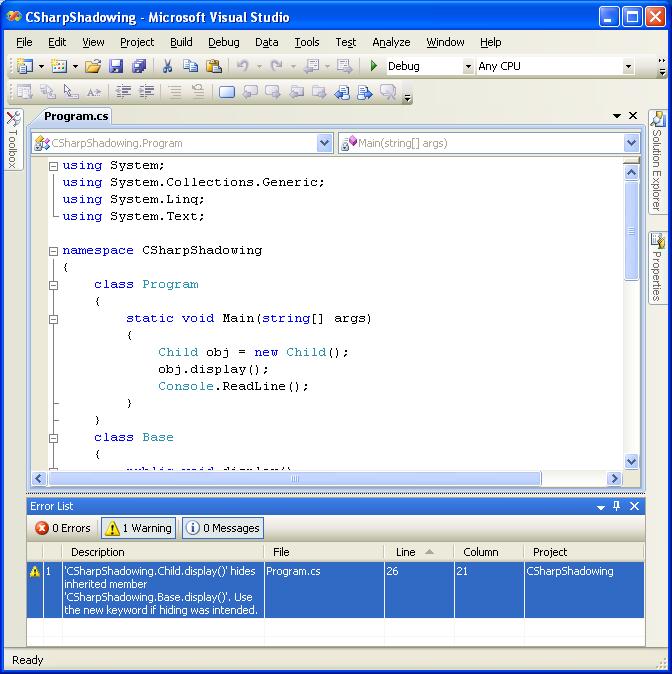Open the File menu
Image resolution: width=672 pixels, height=674 pixels.
point(24,42)
